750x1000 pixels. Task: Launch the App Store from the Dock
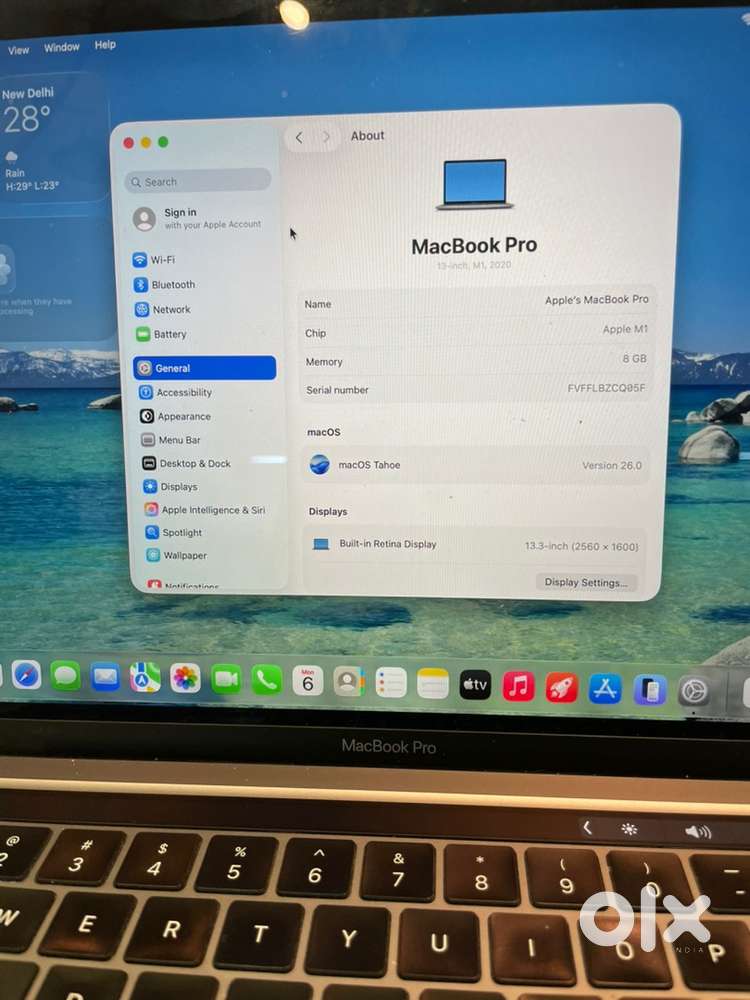605,688
